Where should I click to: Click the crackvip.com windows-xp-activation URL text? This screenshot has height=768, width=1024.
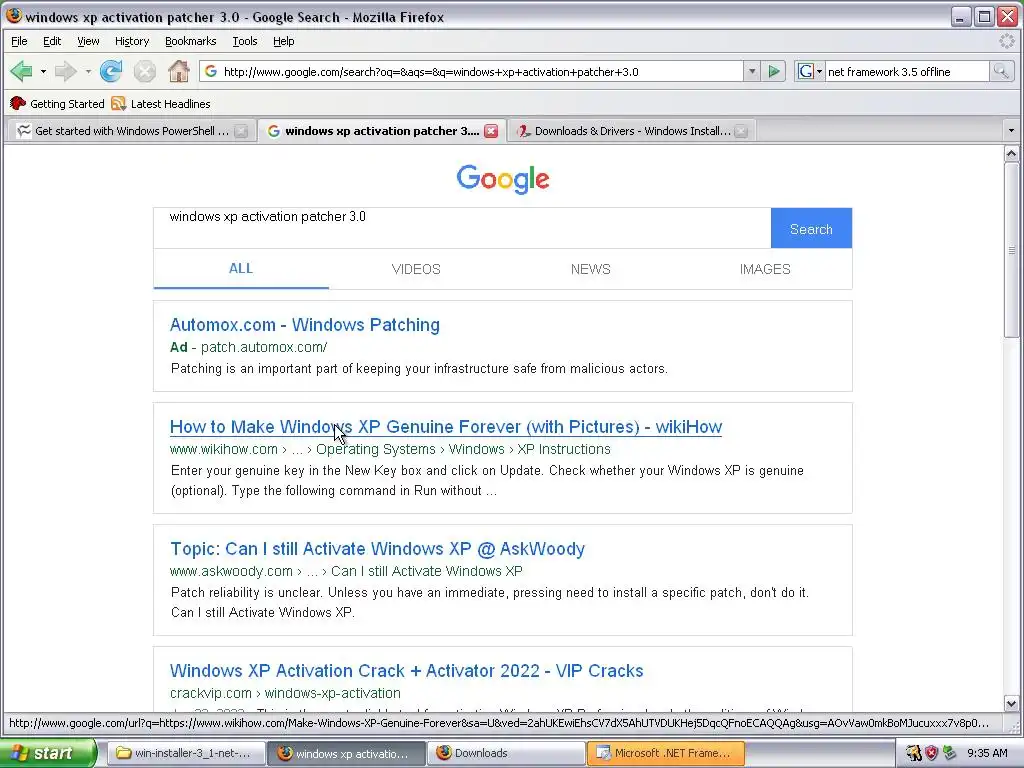click(x=285, y=693)
